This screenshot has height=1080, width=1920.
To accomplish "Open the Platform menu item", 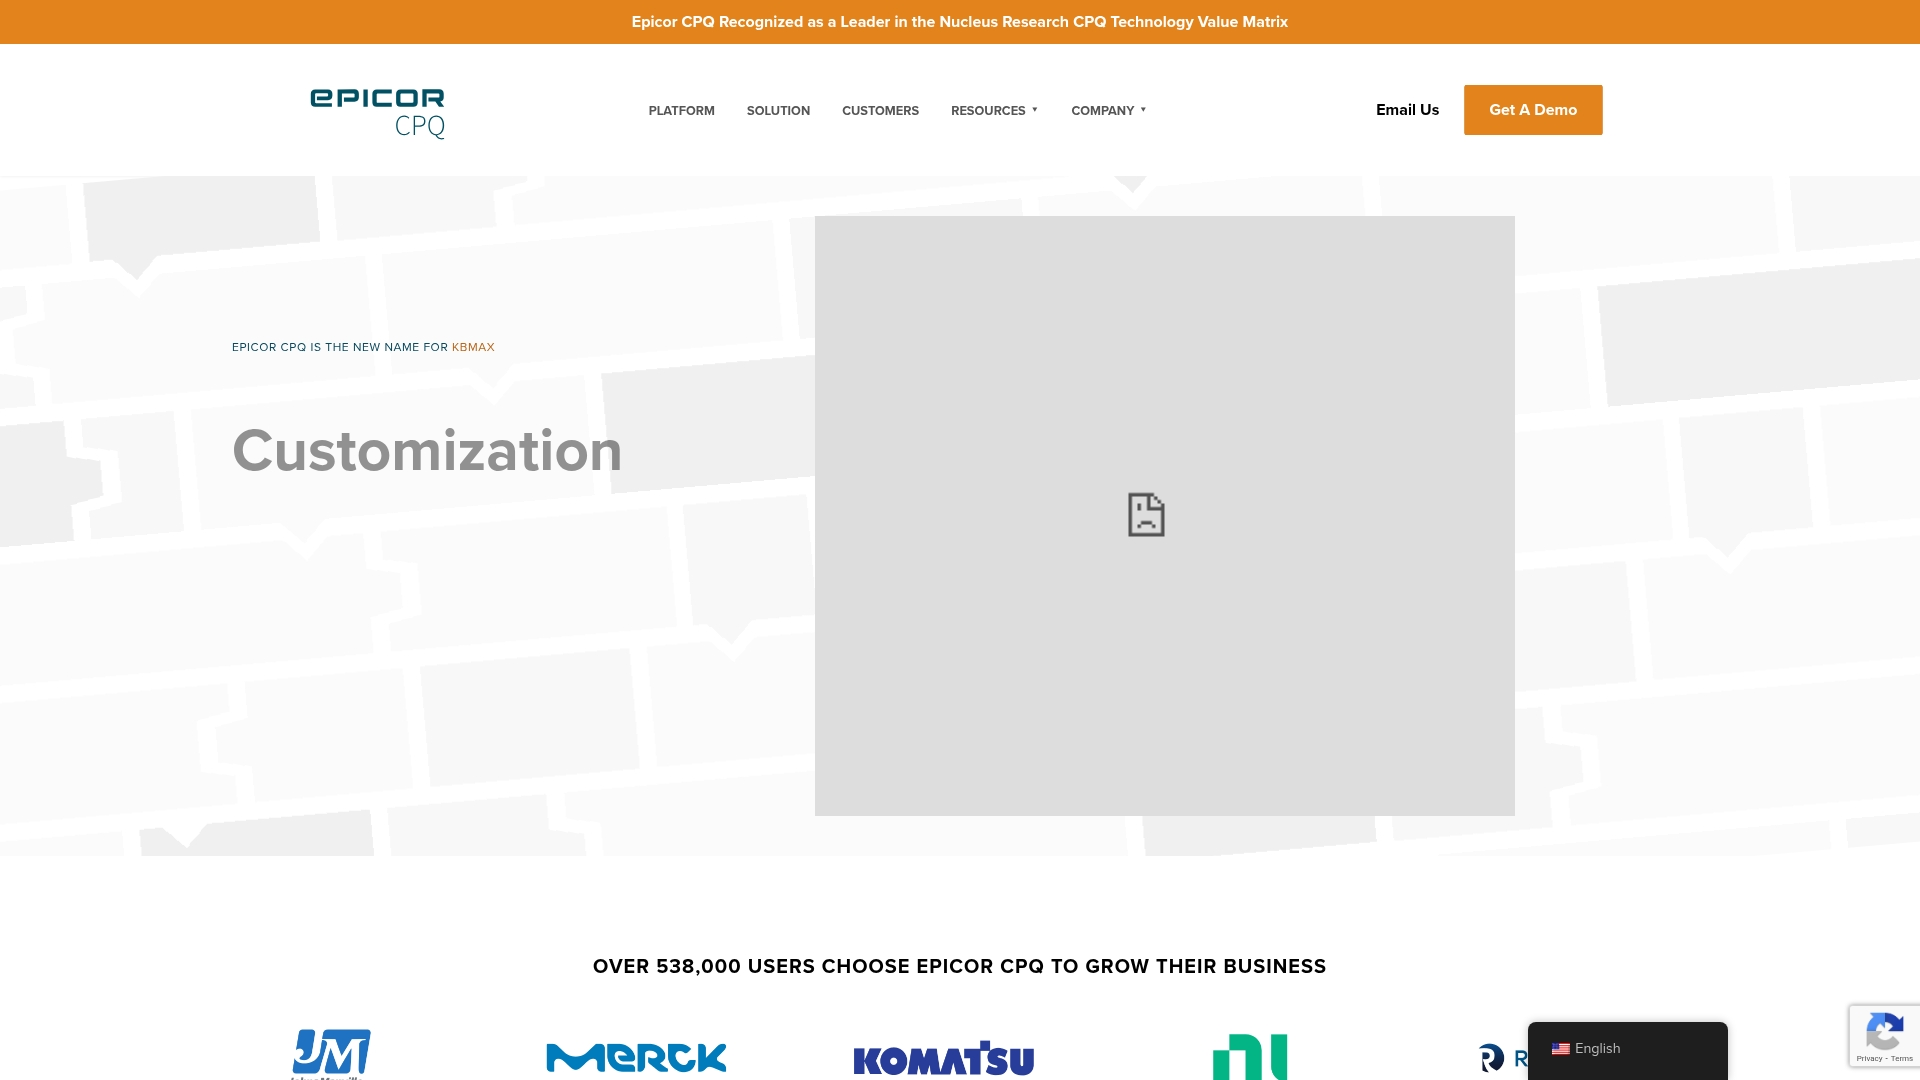I will point(681,111).
